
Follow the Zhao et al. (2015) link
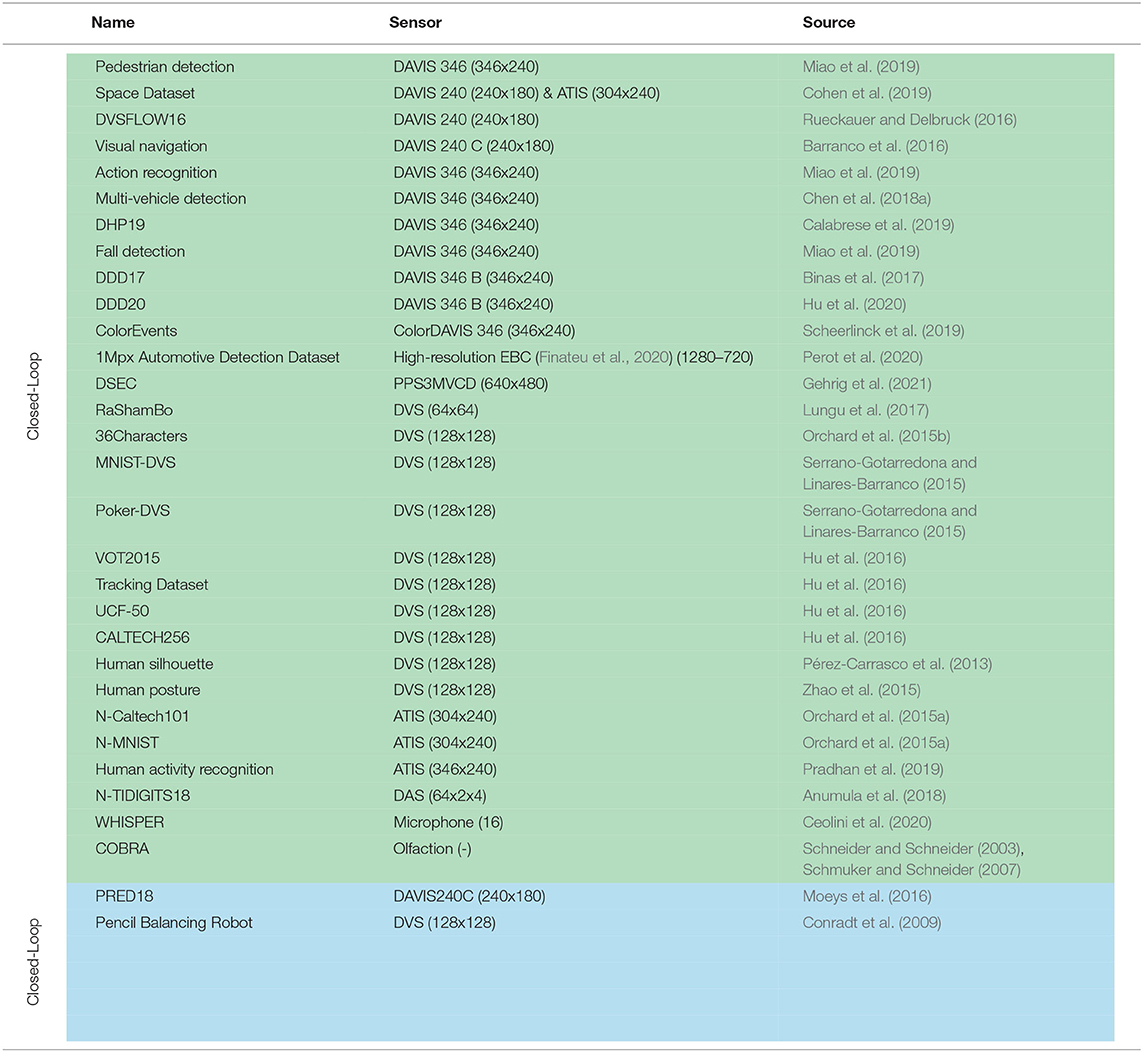coord(861,690)
